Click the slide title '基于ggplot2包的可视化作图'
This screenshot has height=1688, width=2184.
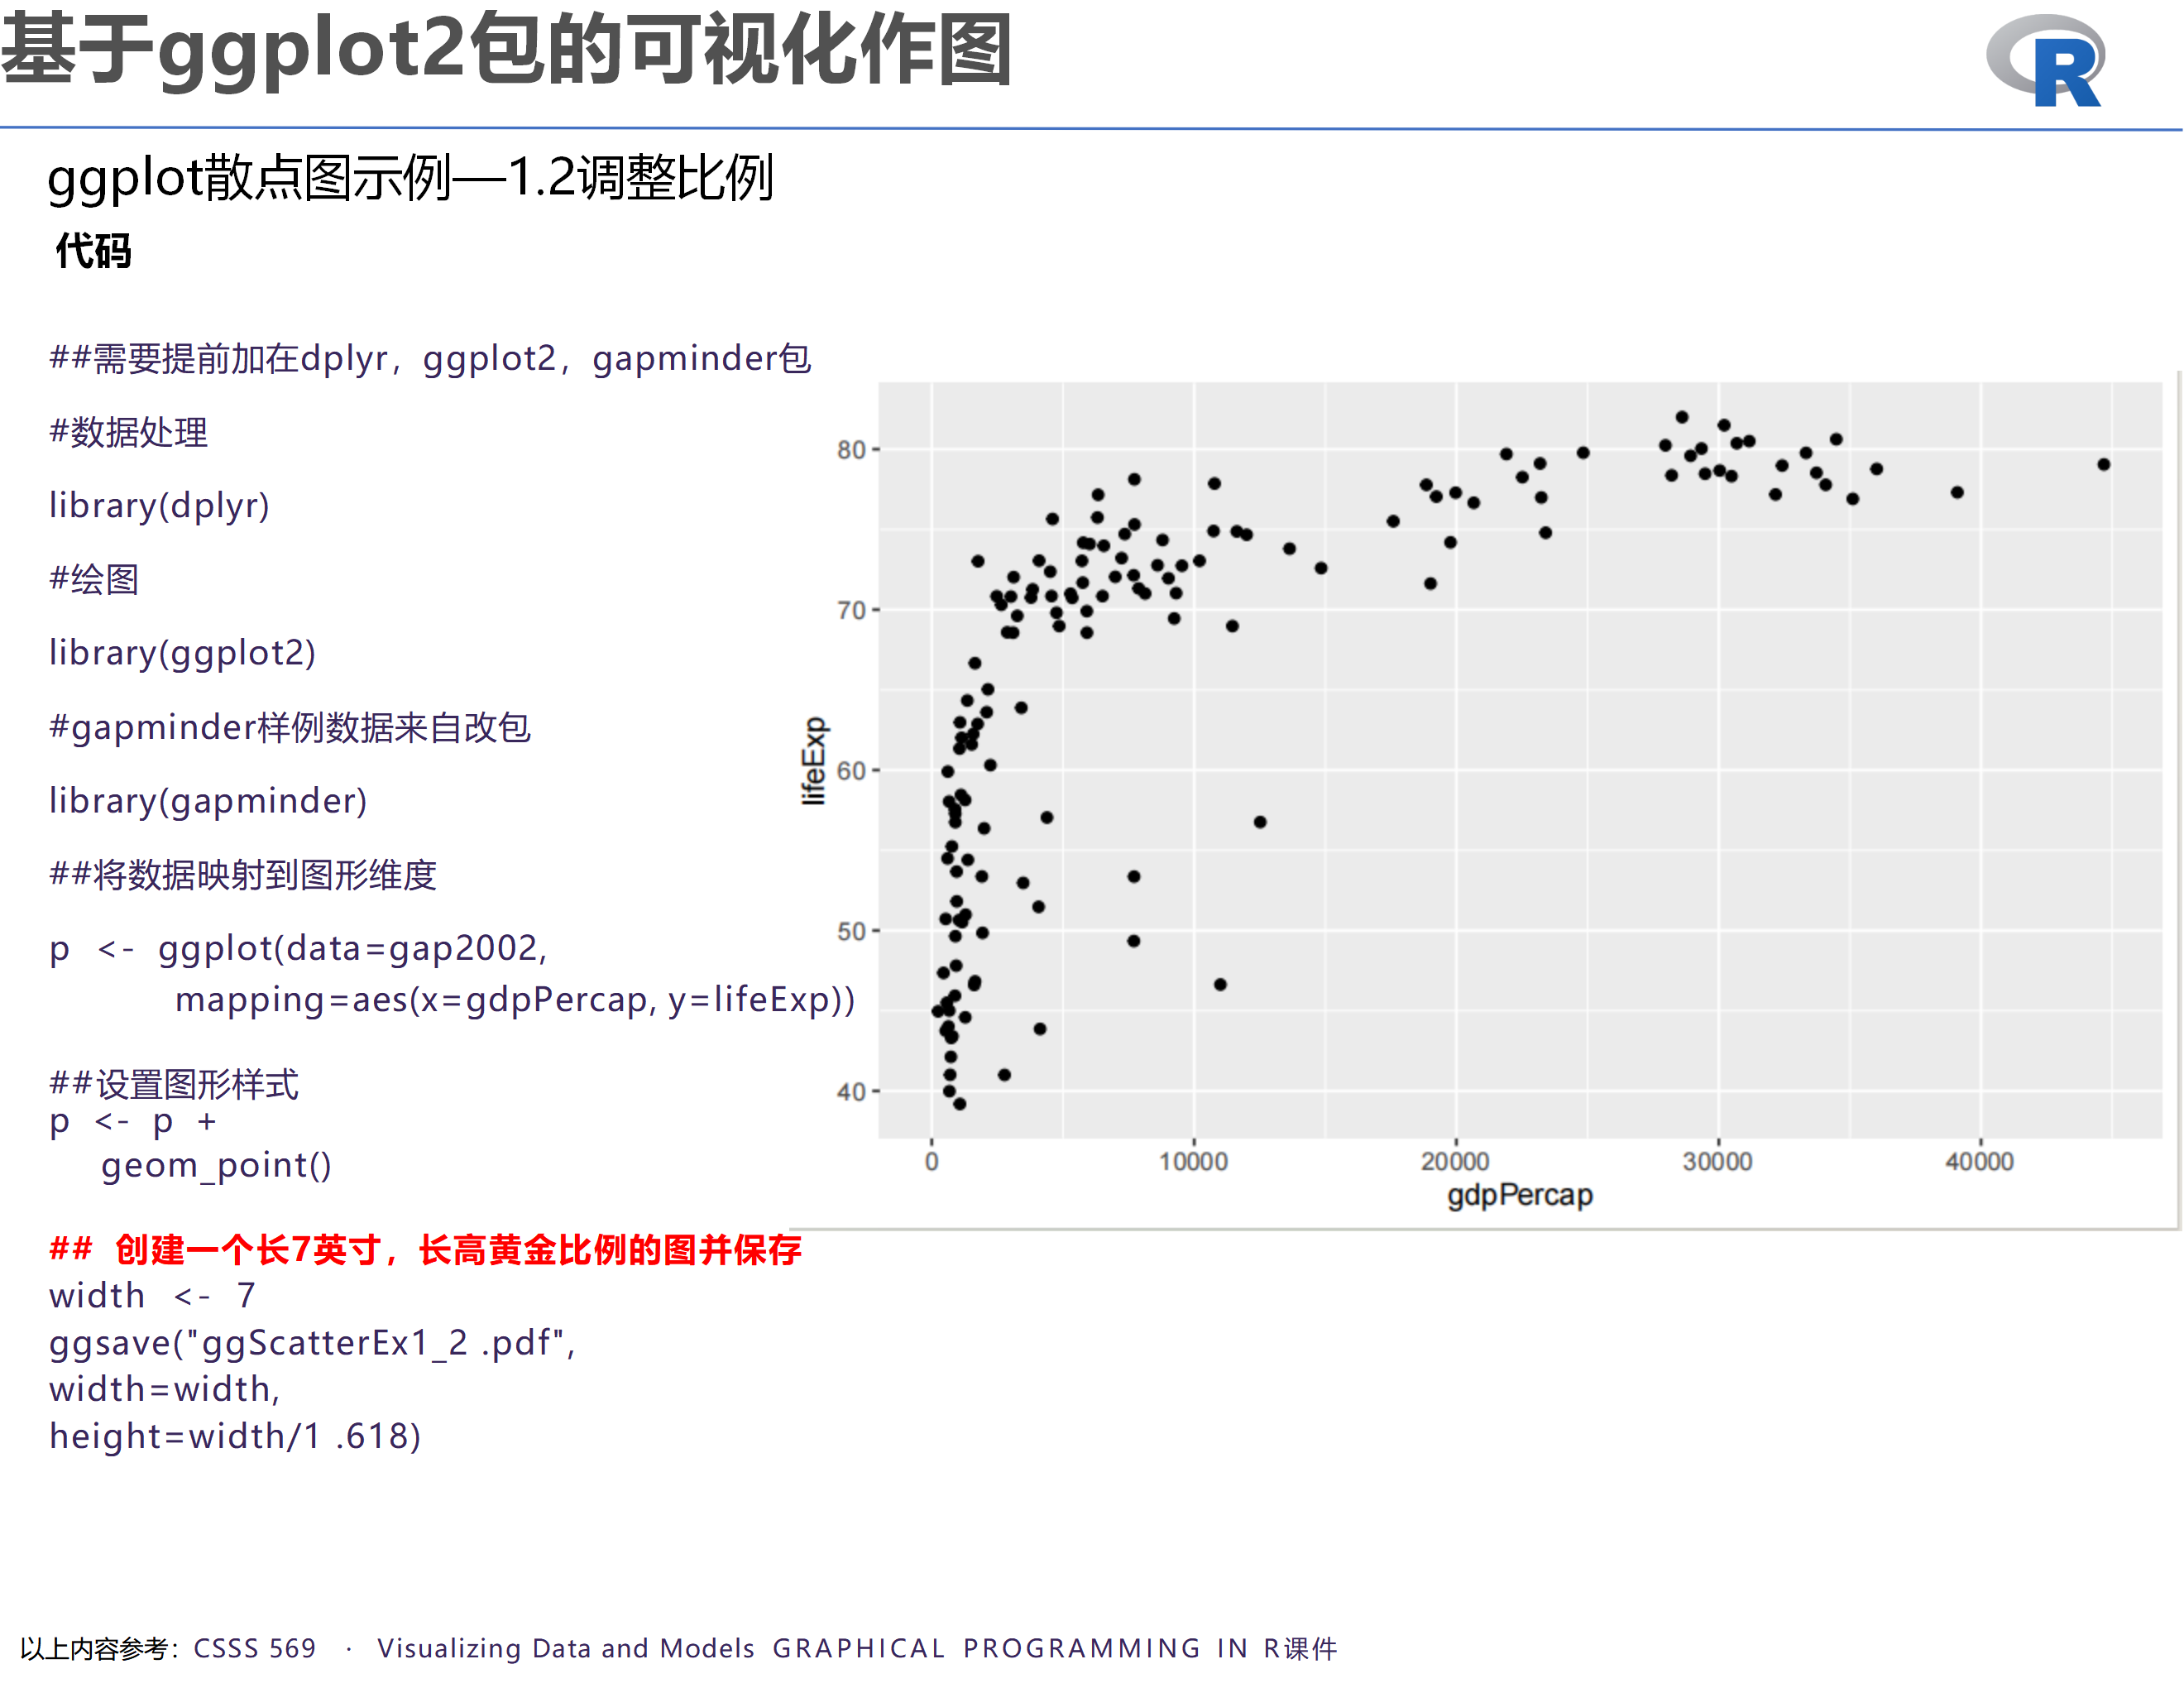(x=507, y=50)
